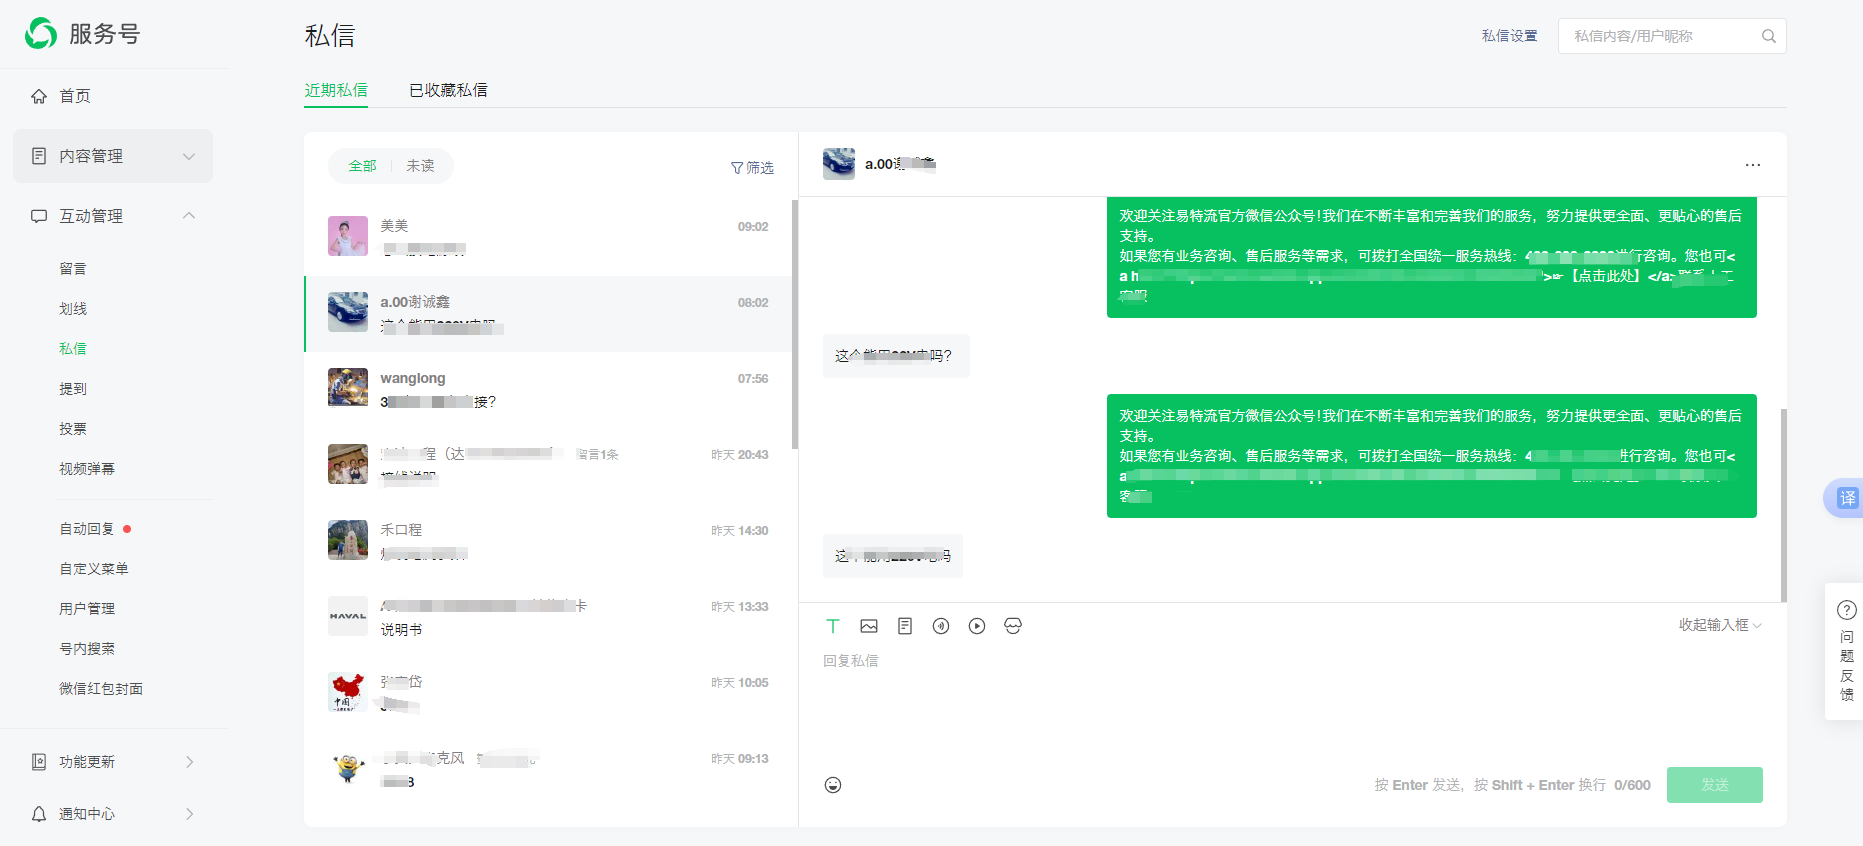Click the 发送 send button
The height and width of the screenshot is (846, 1863).
(1715, 785)
